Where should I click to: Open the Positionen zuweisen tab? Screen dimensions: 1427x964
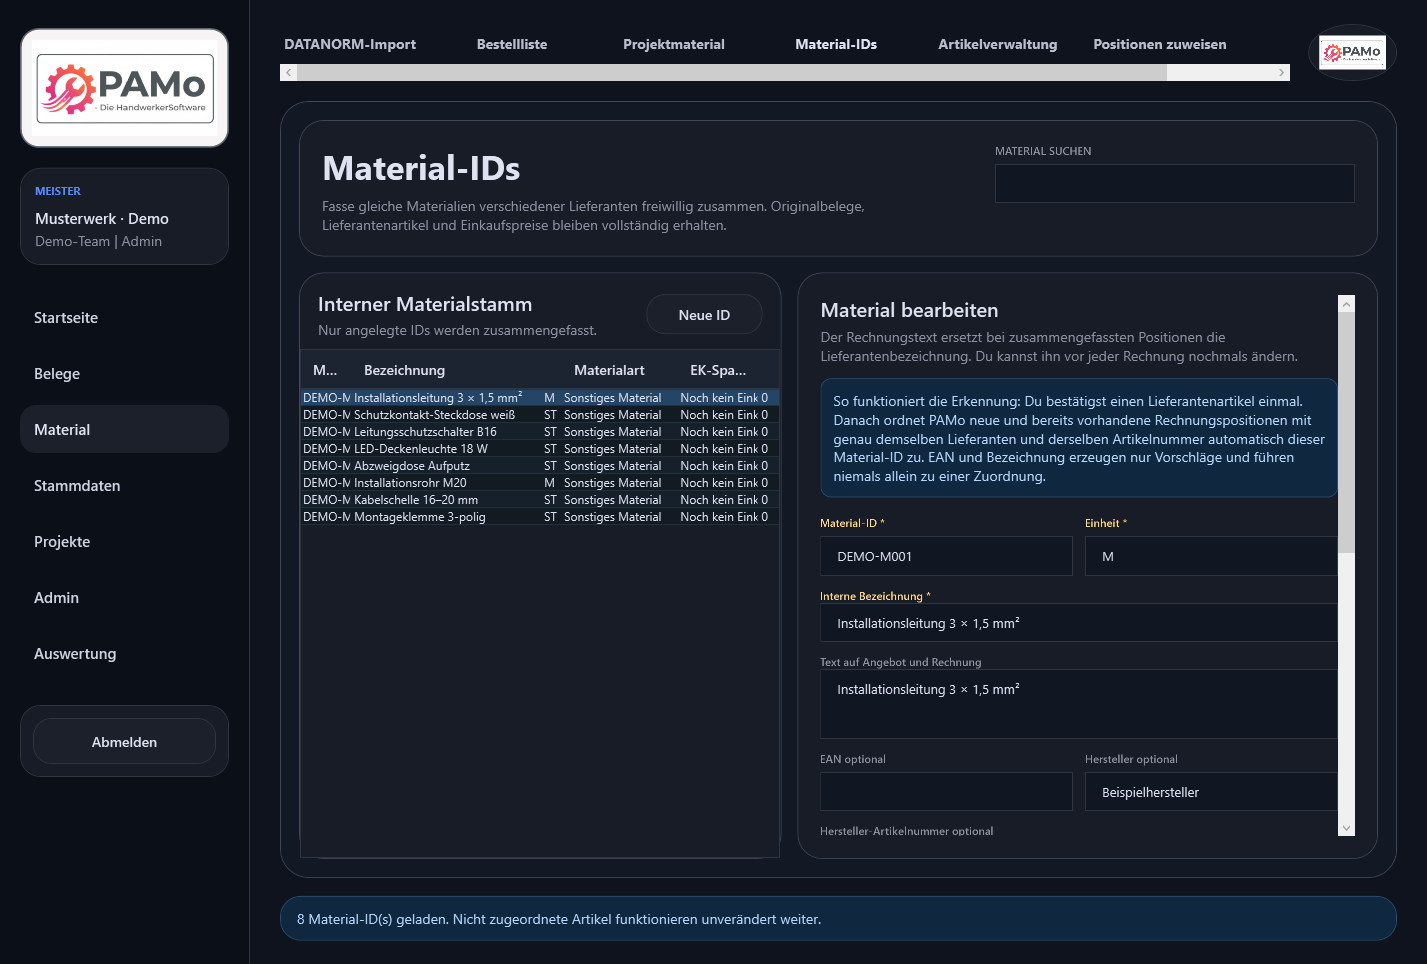click(1160, 44)
